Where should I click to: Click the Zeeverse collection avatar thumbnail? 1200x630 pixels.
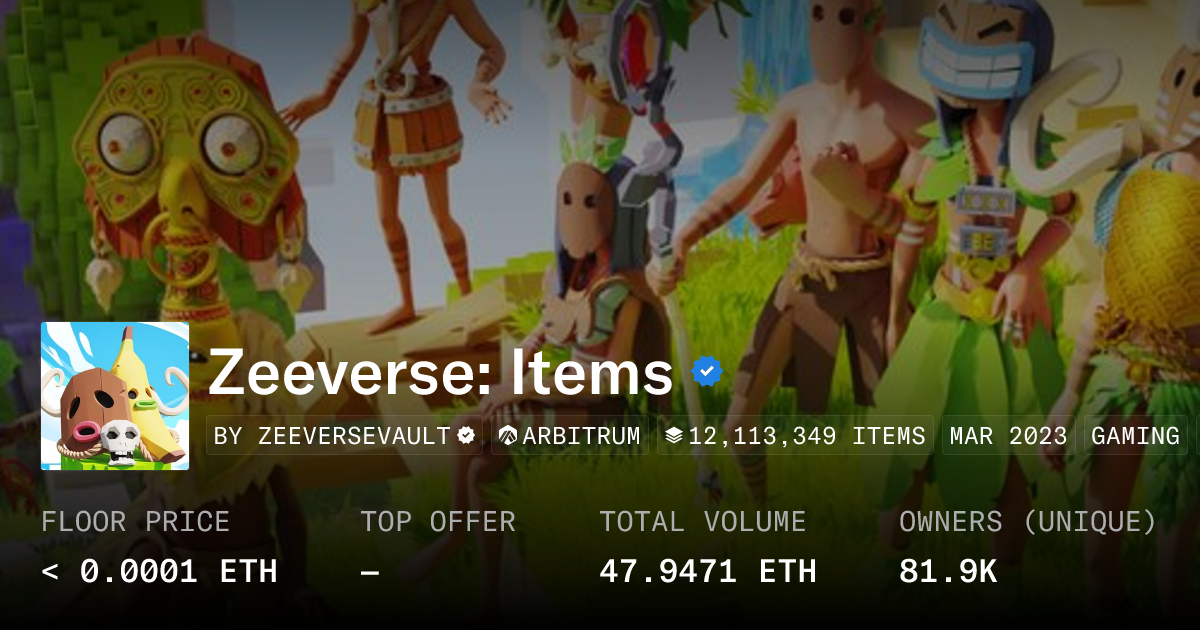click(x=115, y=396)
